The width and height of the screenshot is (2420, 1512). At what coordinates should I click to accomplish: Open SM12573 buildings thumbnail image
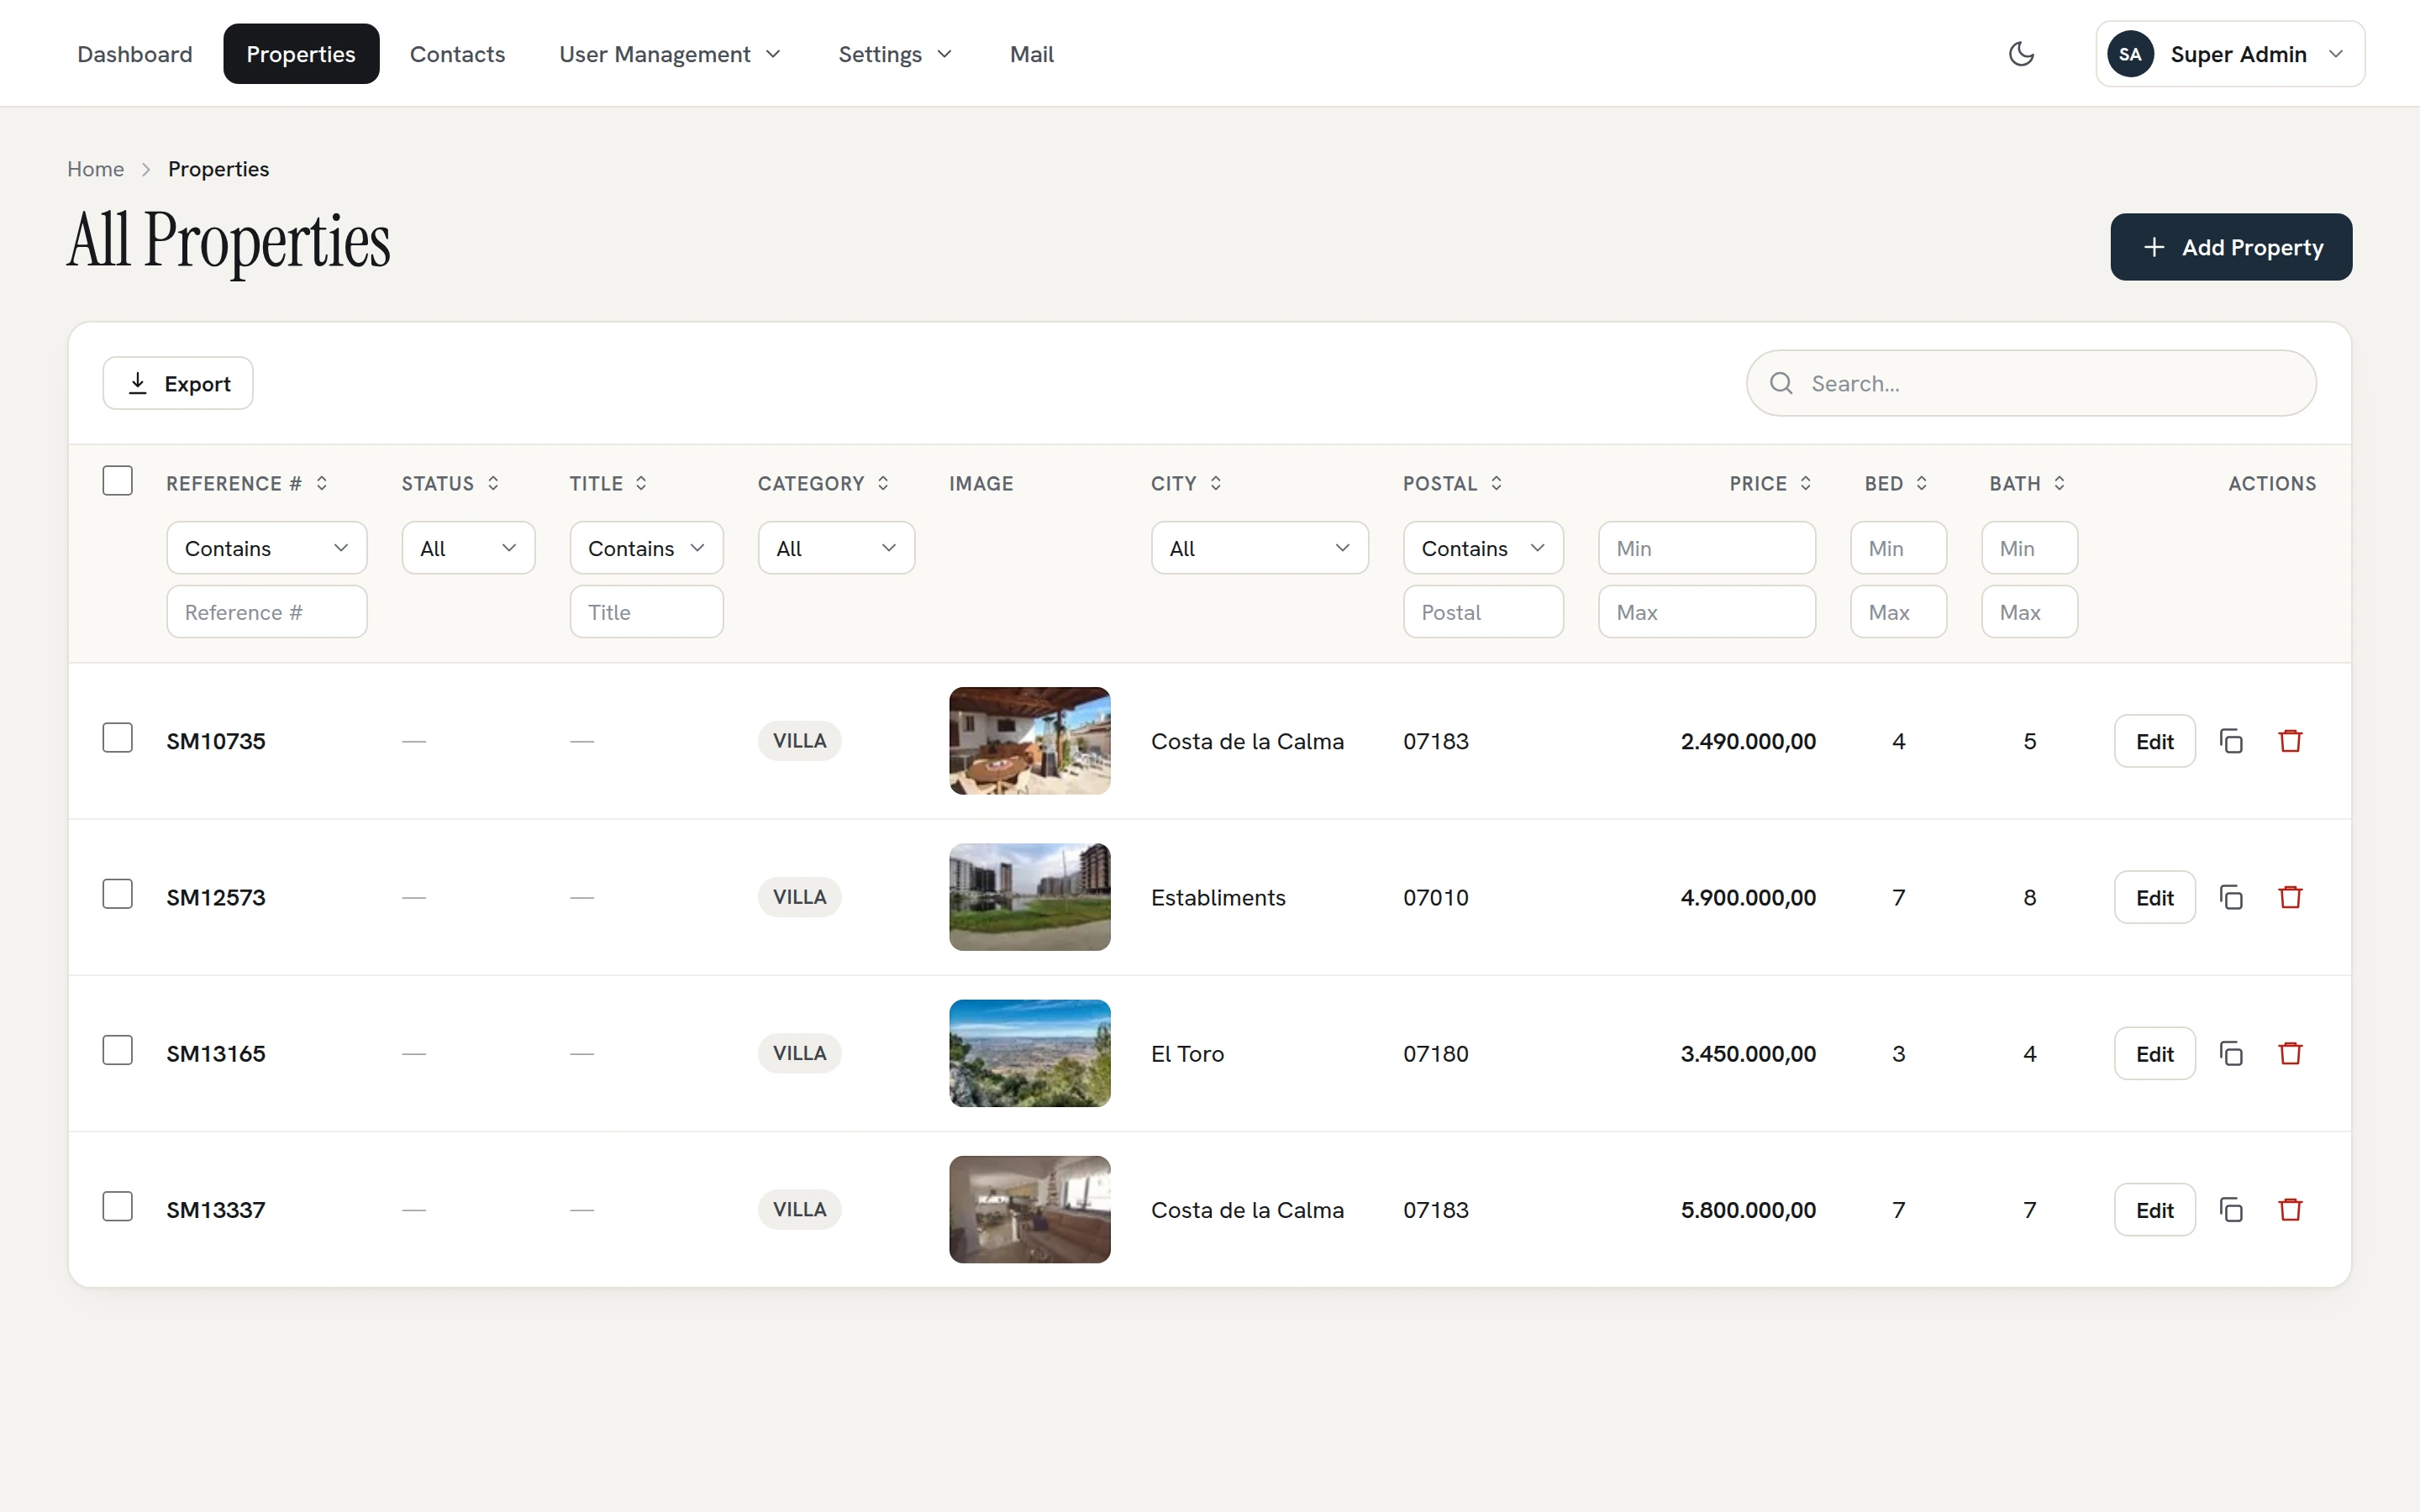[1029, 897]
